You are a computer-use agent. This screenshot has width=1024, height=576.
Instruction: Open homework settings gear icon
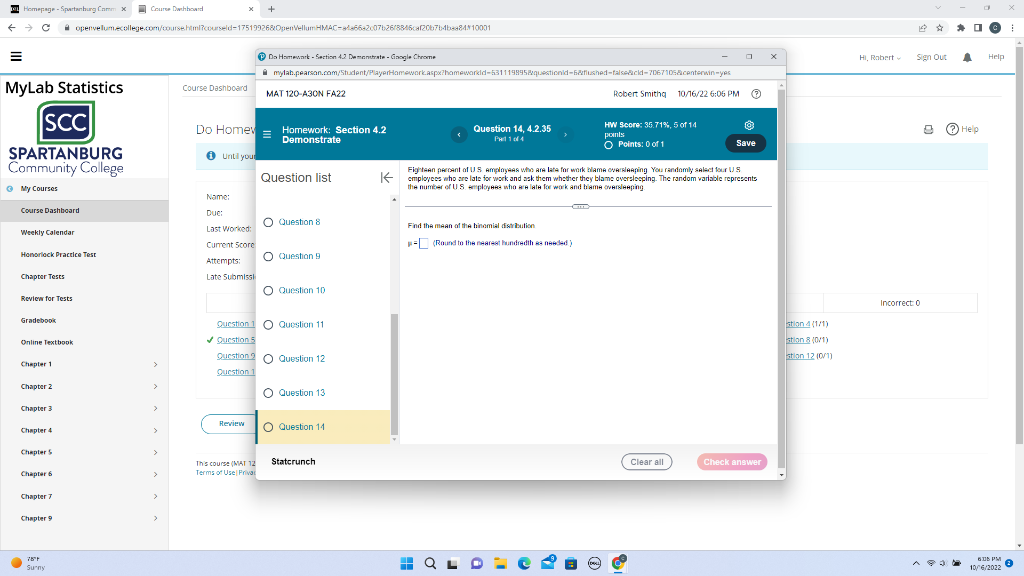coord(749,125)
